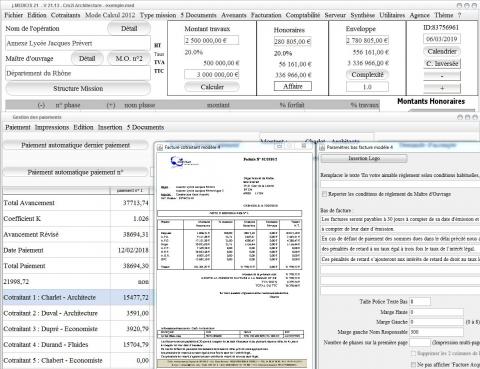Click the (+) phase column header

tap(111, 105)
